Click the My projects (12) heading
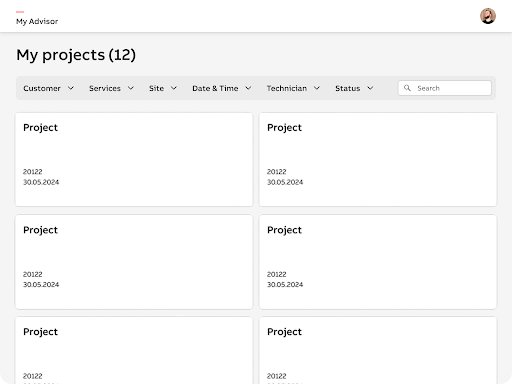The height and width of the screenshot is (384, 512). coord(76,55)
